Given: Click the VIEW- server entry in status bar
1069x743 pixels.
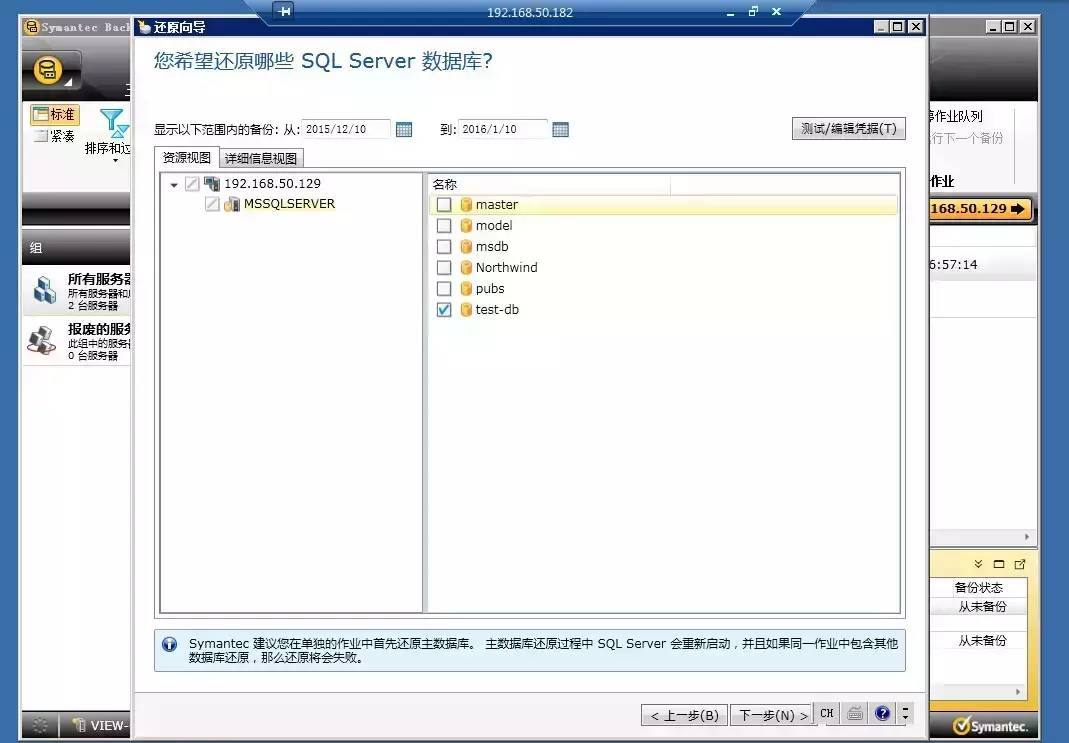Looking at the screenshot, I should (101, 725).
